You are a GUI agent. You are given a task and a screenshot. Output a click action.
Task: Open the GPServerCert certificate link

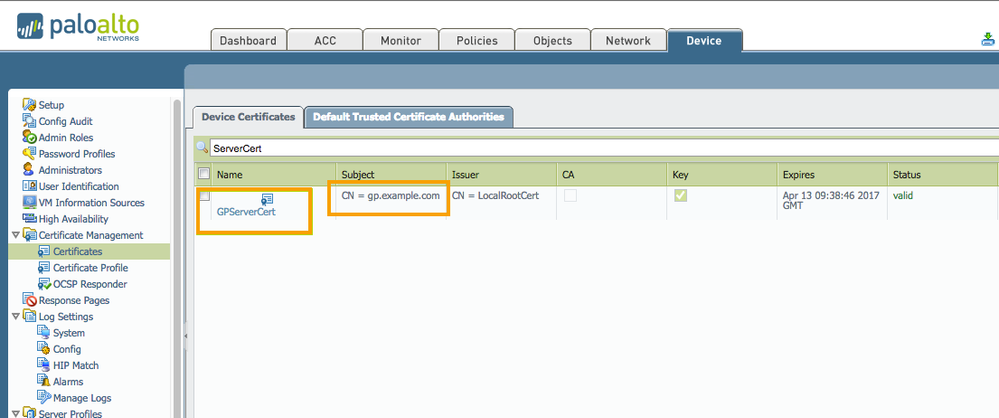[x=246, y=212]
